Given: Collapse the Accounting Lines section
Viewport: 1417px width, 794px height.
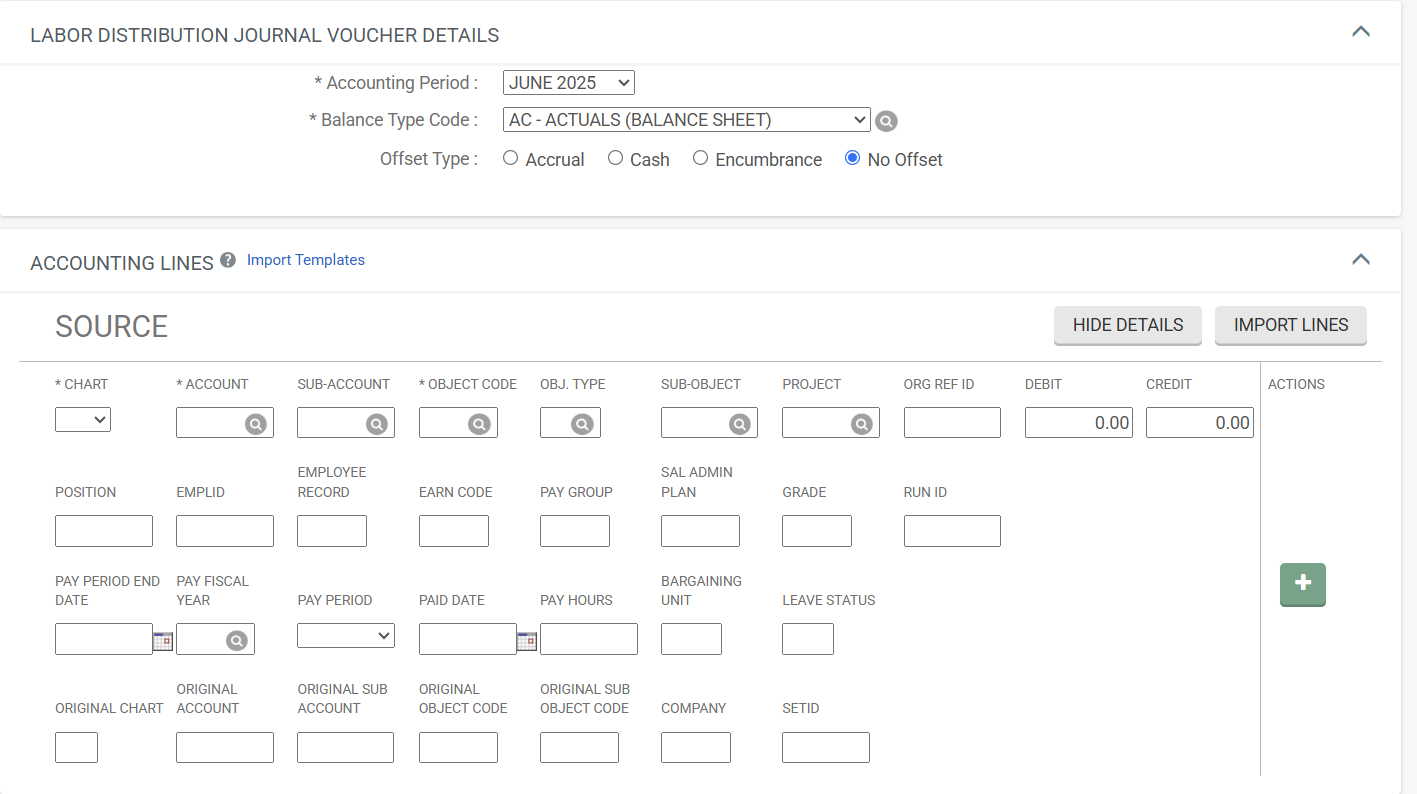Looking at the screenshot, I should [x=1360, y=260].
